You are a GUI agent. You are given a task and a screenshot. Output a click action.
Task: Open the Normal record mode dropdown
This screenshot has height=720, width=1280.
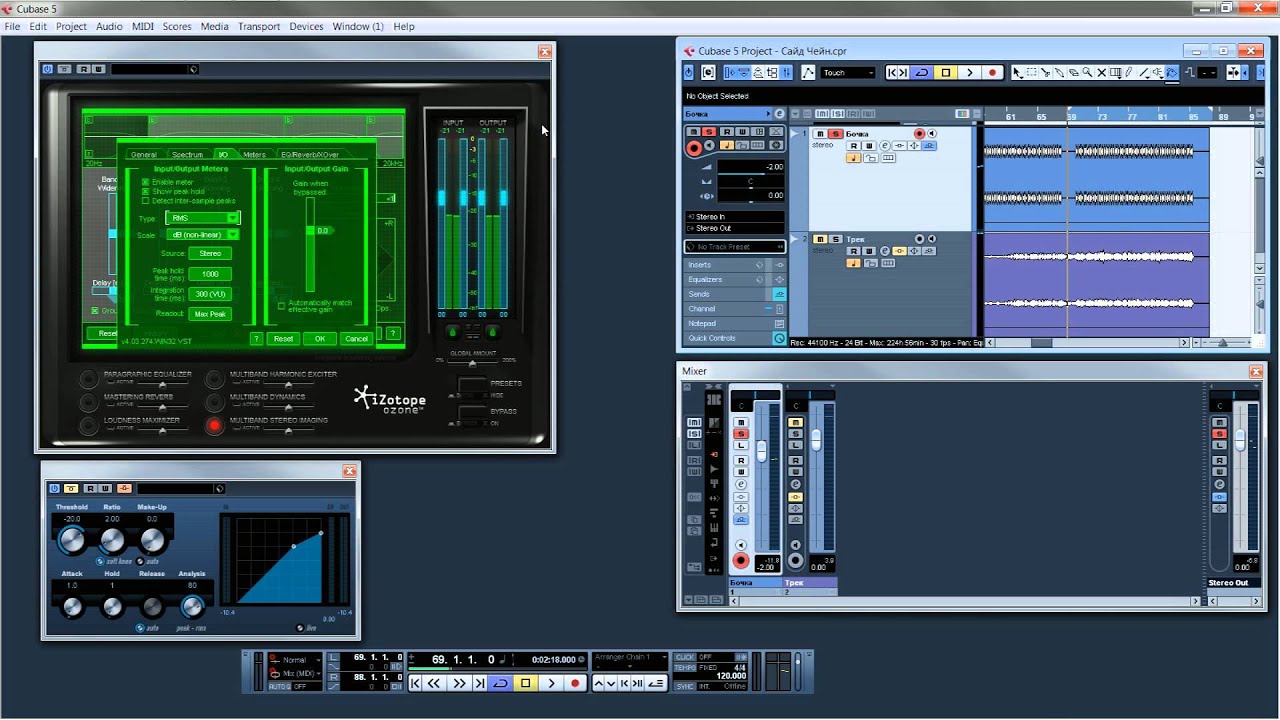tap(302, 660)
